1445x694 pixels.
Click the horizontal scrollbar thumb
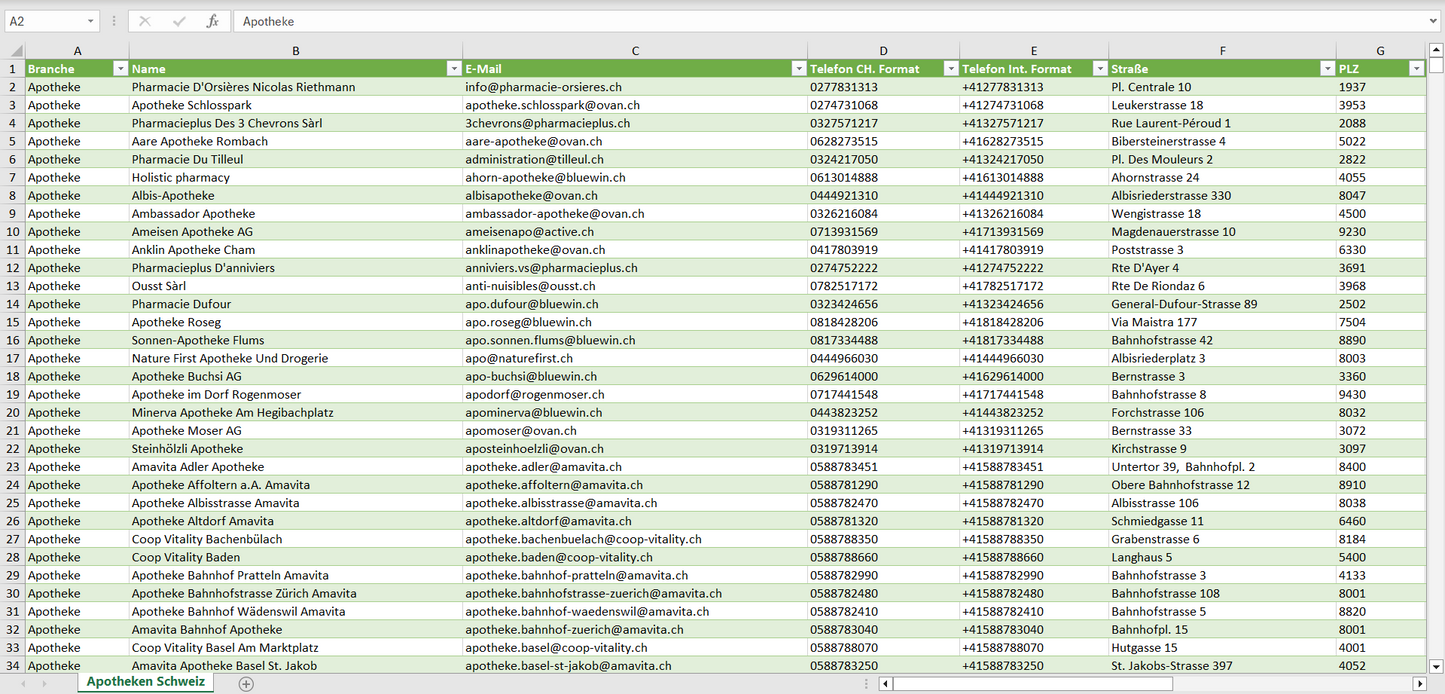[x=1032, y=684]
